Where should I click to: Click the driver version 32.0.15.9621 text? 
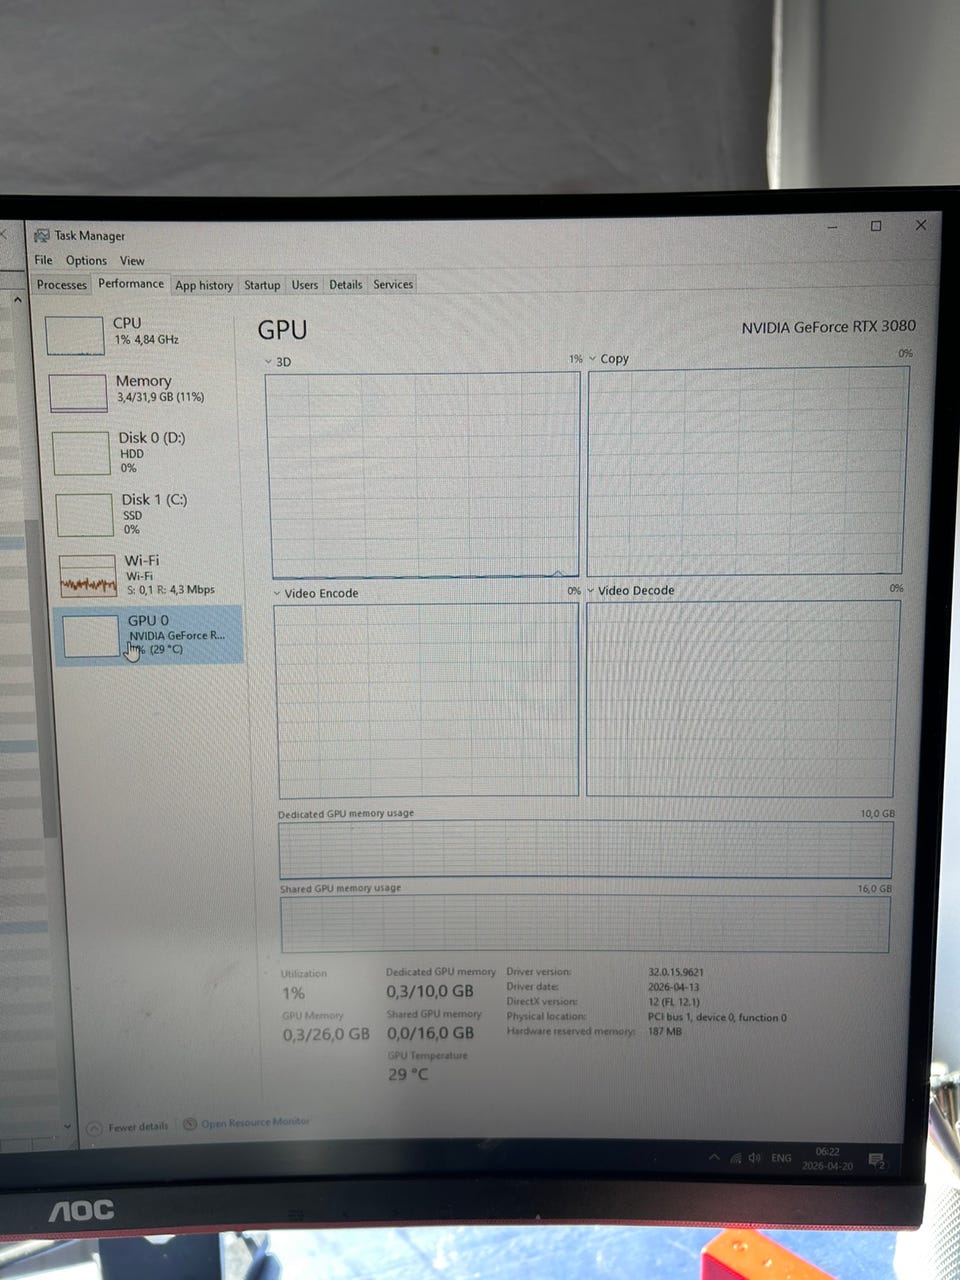676,972
